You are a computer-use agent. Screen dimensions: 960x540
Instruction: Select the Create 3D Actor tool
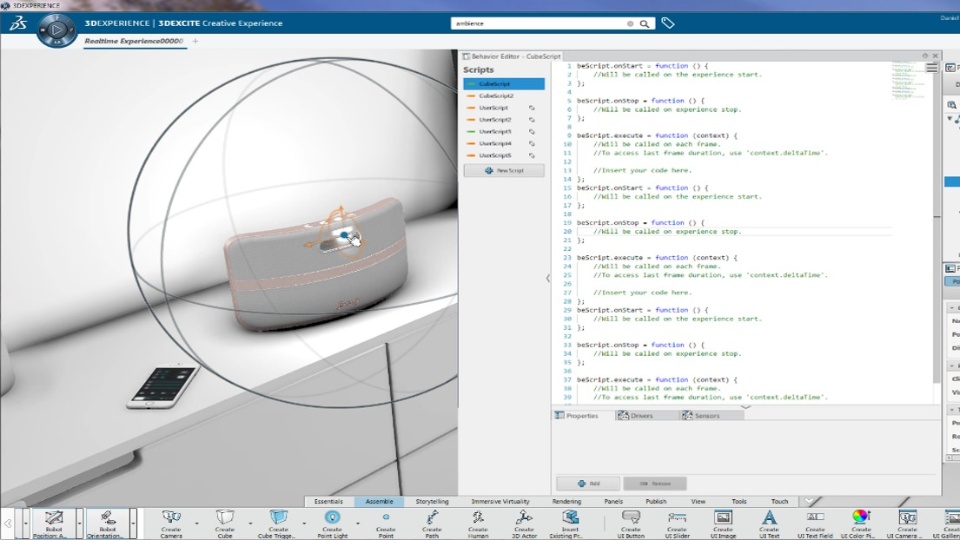click(524, 518)
